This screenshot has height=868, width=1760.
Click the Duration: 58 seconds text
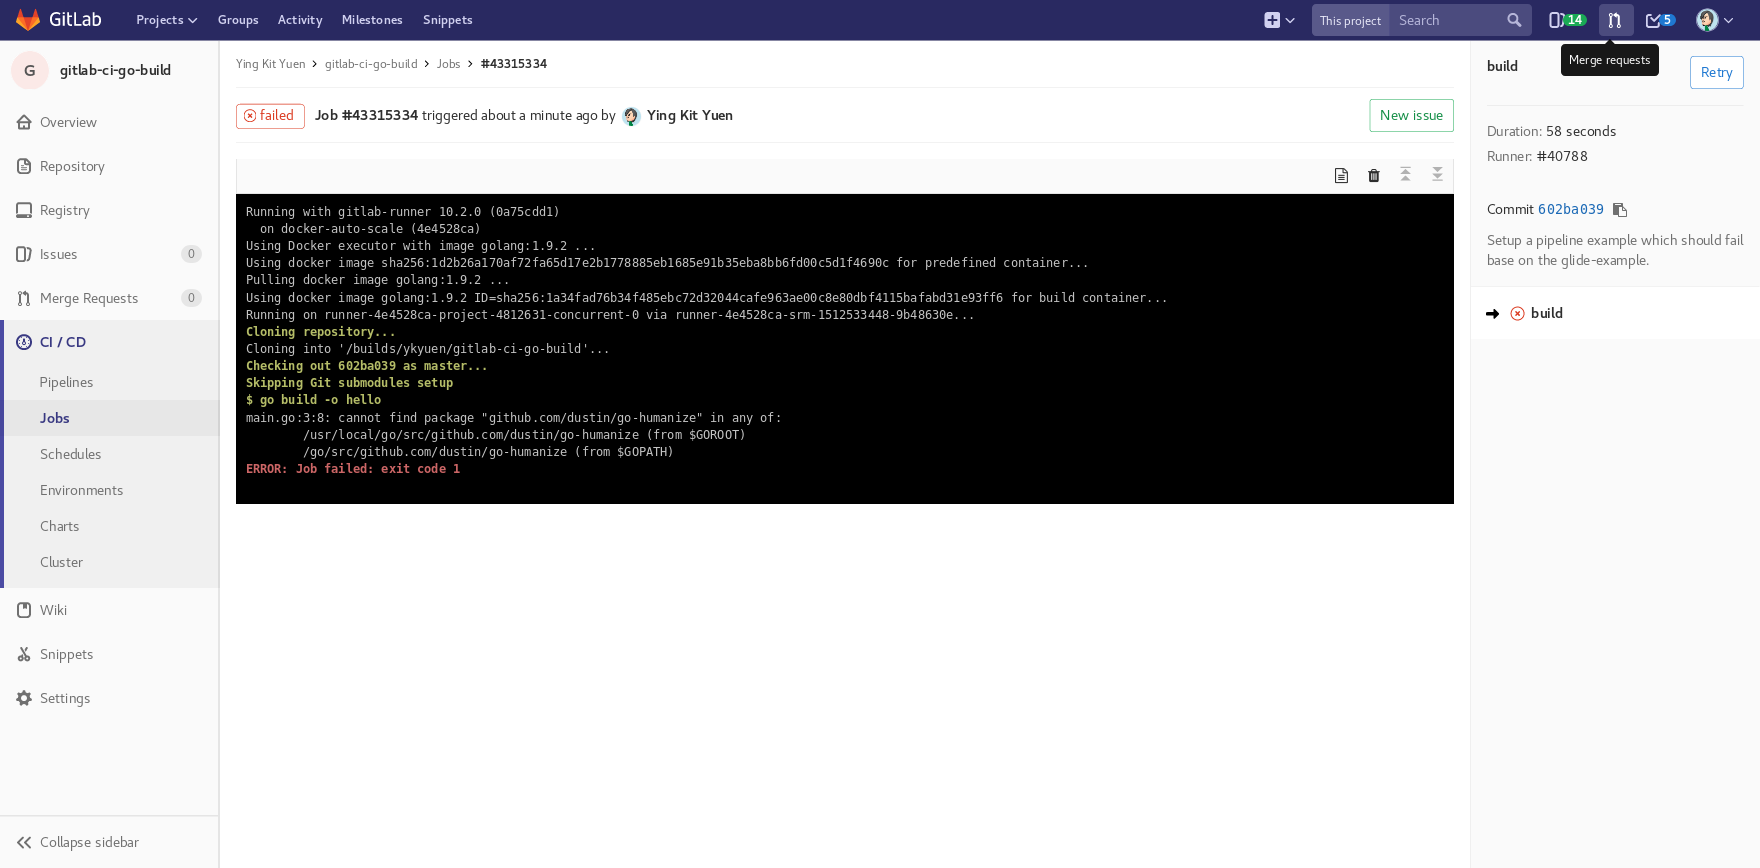[x=1551, y=131]
